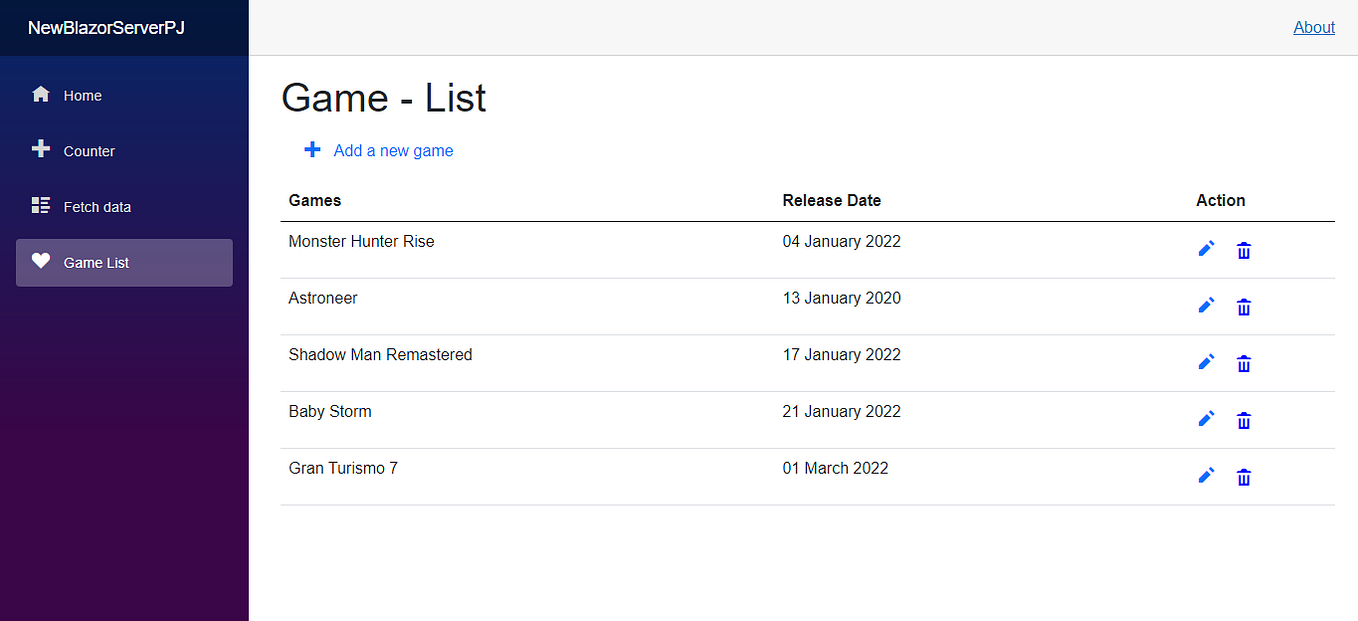The image size is (1358, 621).
Task: Click the Games column header
Action: pos(315,200)
